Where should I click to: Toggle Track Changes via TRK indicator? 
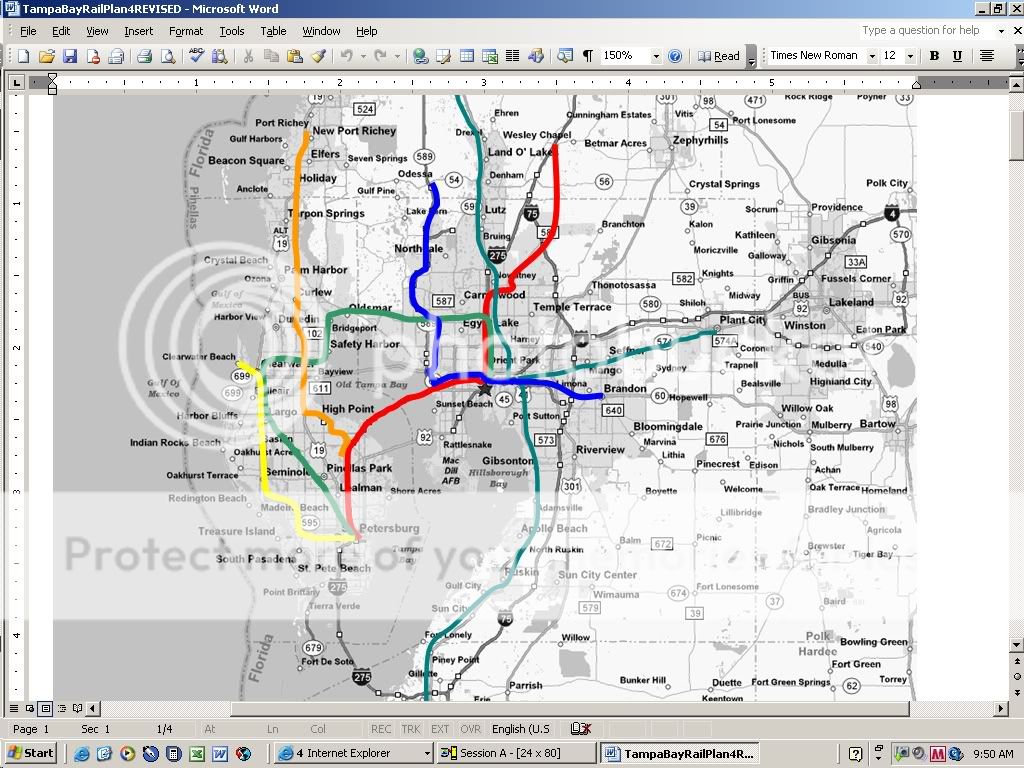pos(411,729)
